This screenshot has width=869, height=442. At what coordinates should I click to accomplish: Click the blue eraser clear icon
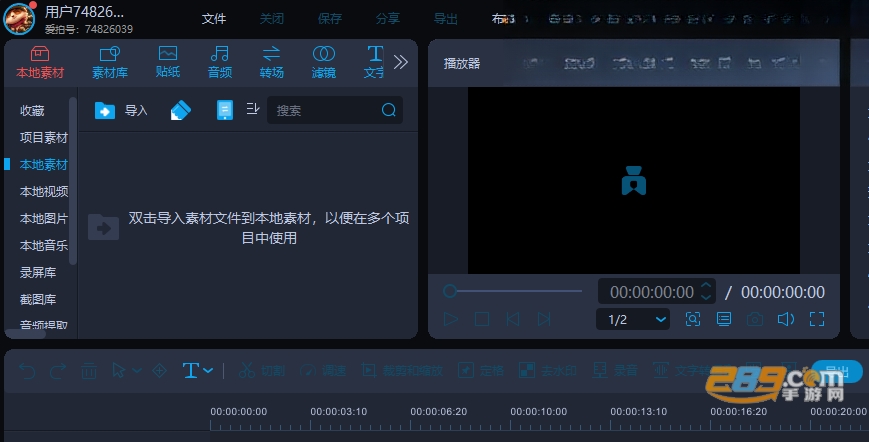pyautogui.click(x=180, y=110)
